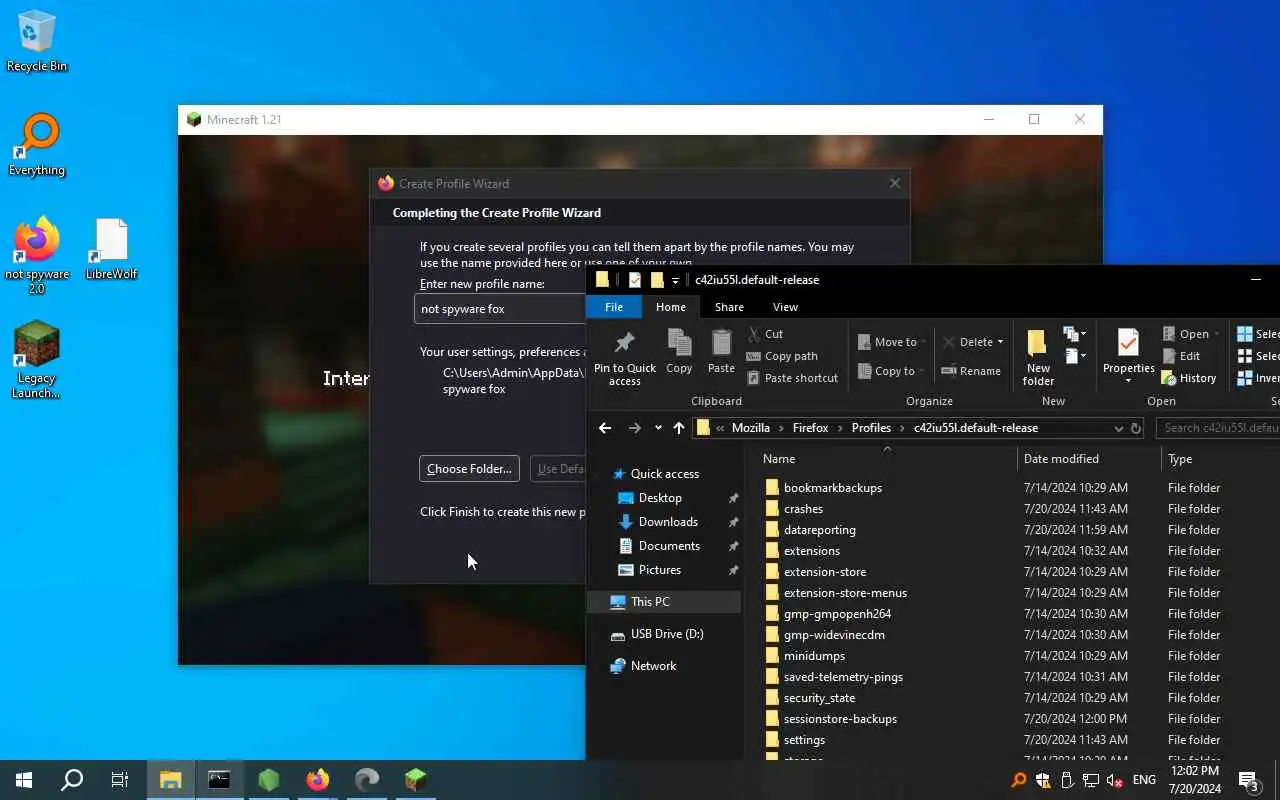Open the Open dropdown in ribbon
The image size is (1280, 800).
tap(1216, 334)
